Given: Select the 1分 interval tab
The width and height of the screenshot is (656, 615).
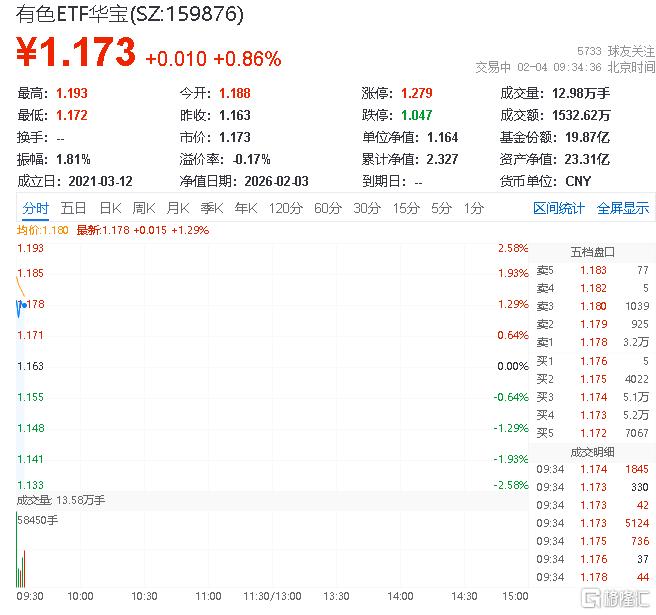Looking at the screenshot, I should coord(474,208).
